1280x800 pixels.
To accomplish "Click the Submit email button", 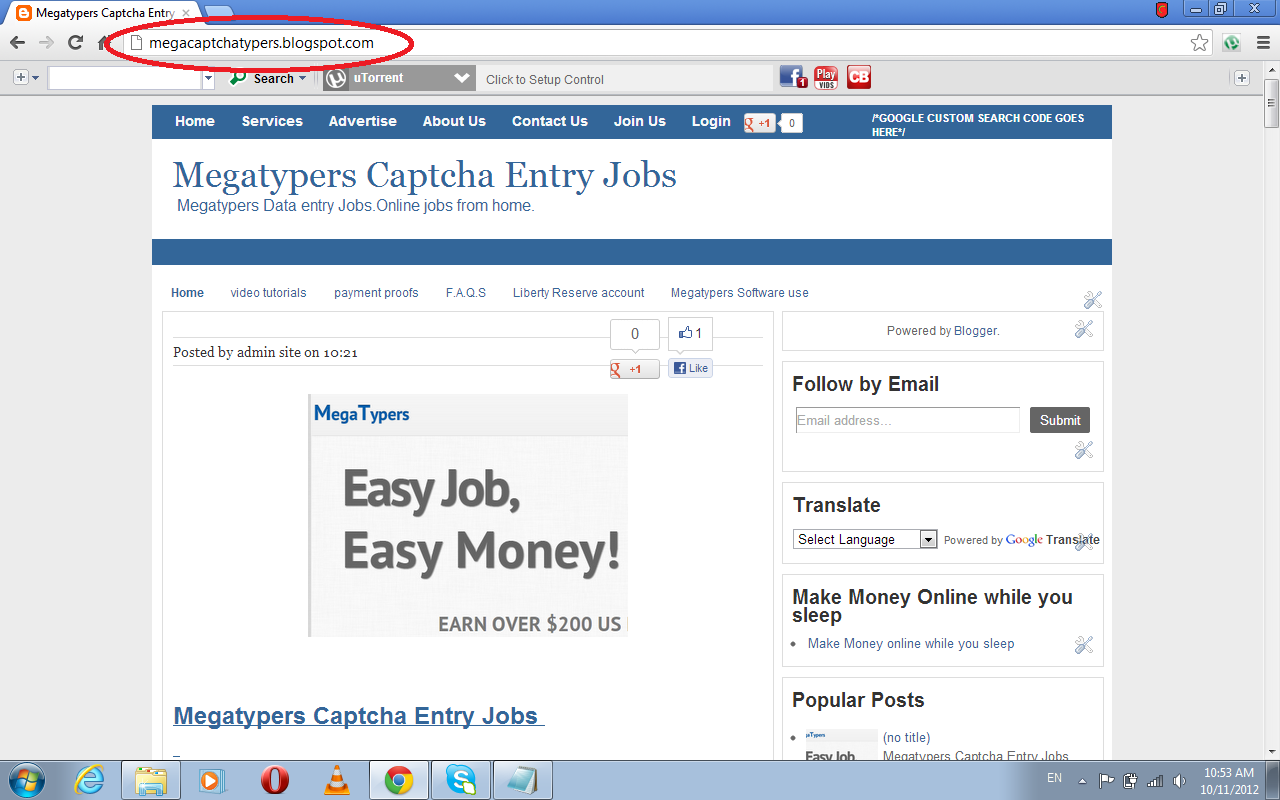I will (1060, 420).
